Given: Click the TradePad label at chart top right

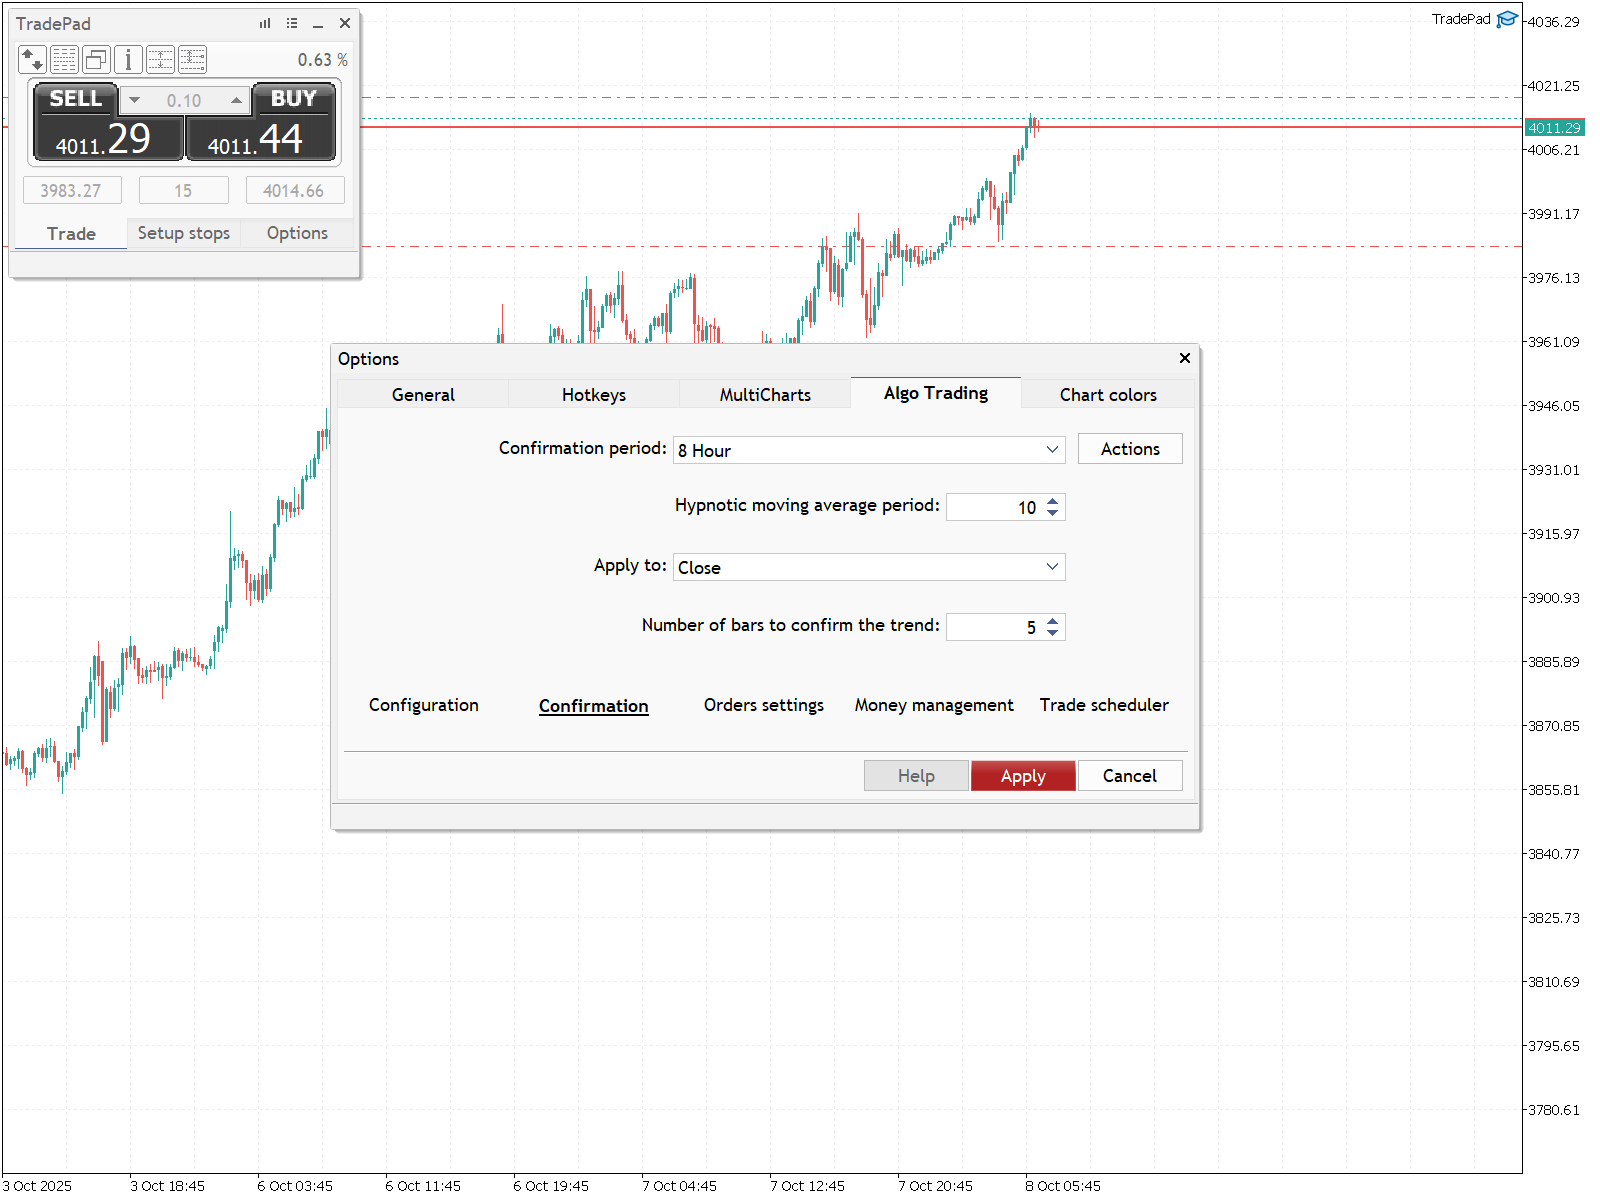Looking at the screenshot, I should pyautogui.click(x=1461, y=19).
